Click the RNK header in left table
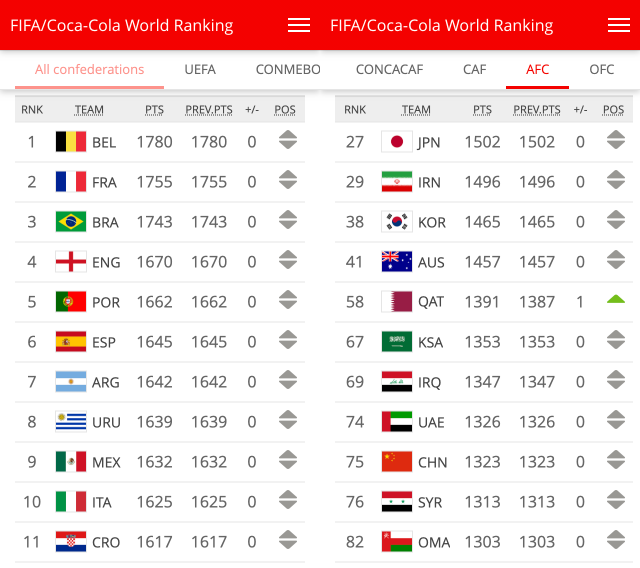Screen dimensions: 640x568 (32, 109)
